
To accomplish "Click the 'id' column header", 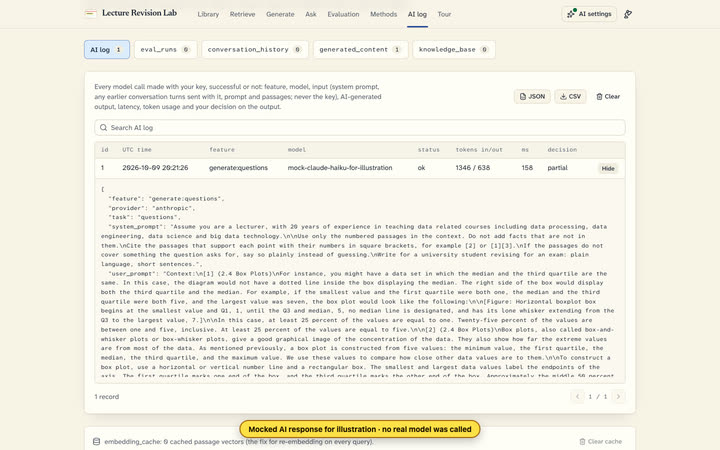I will 105,150.
